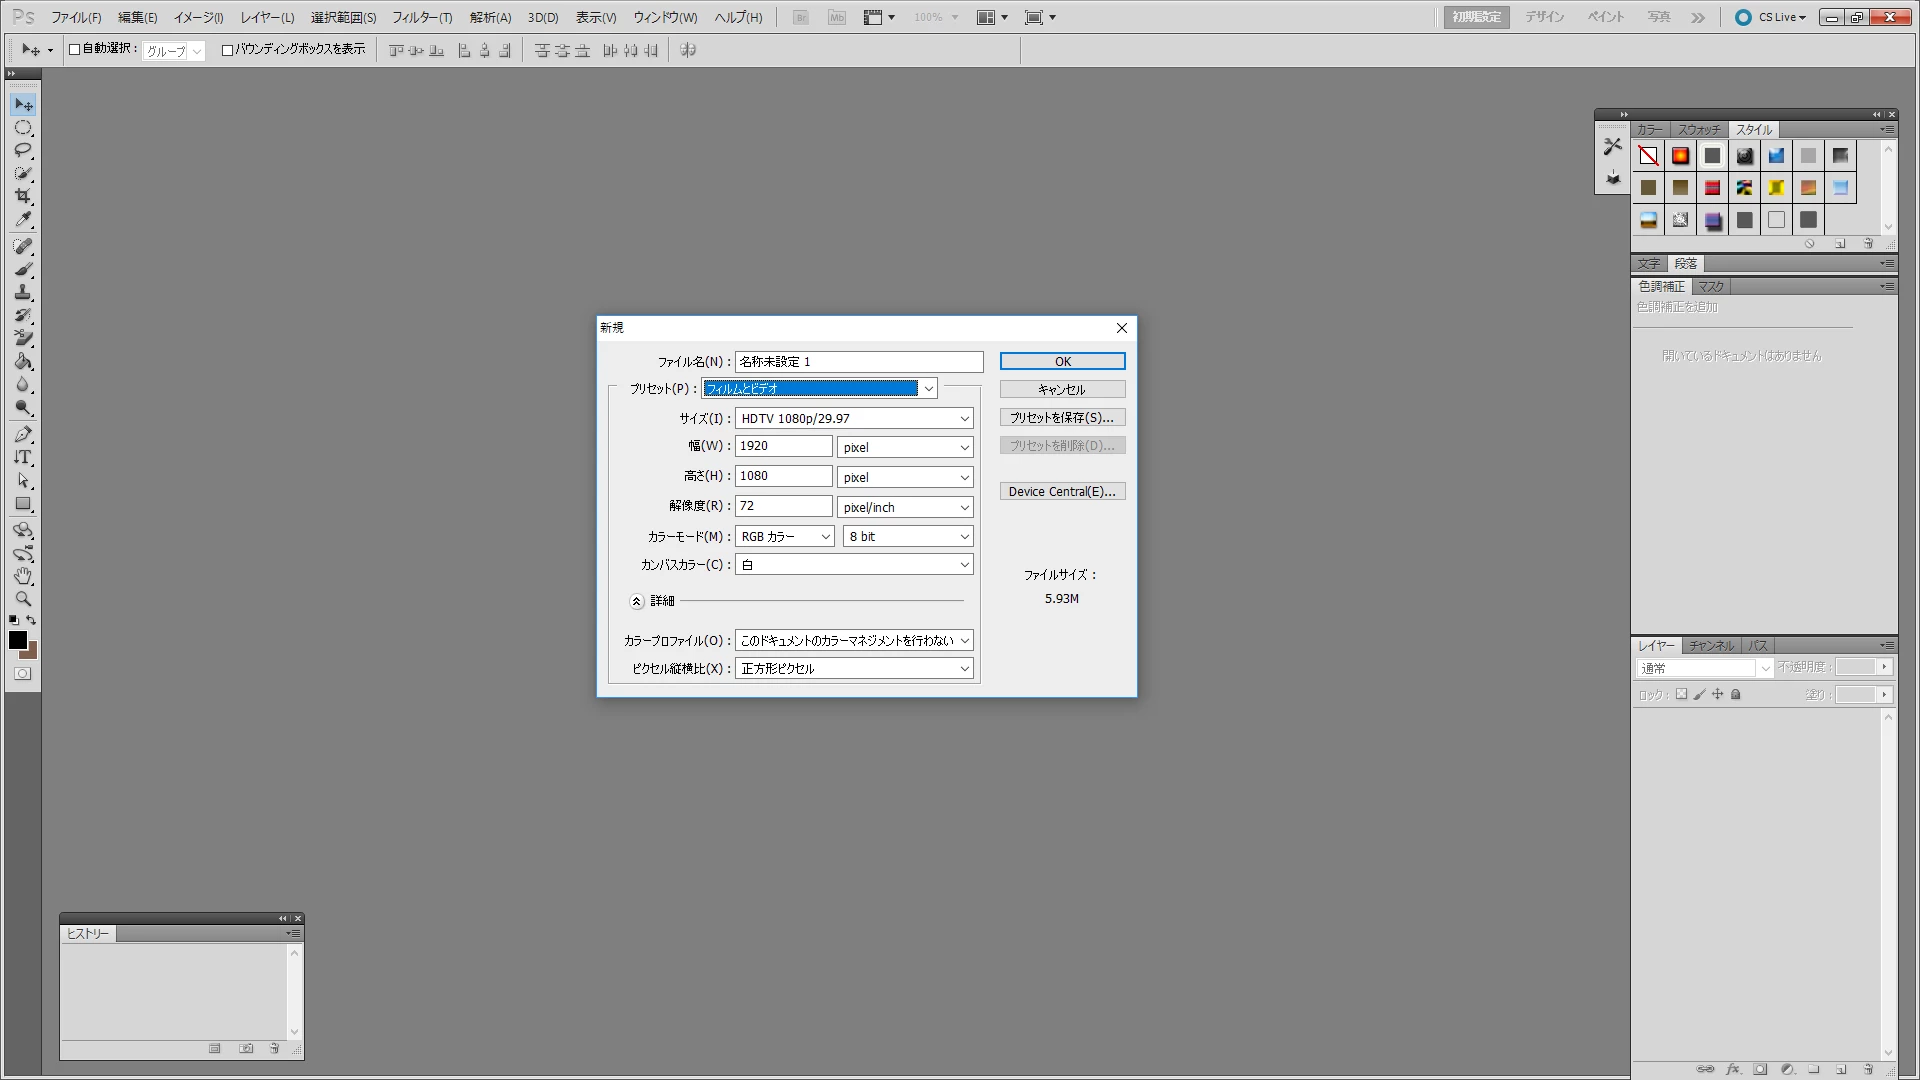Click the black foreground color swatch
This screenshot has width=1920, height=1080.
(17, 640)
